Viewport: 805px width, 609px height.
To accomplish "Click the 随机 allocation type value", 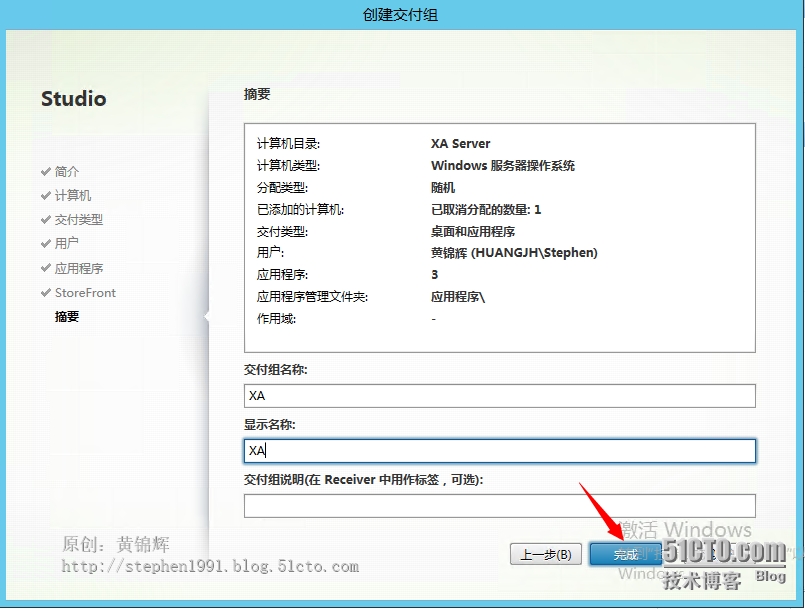I will tap(443, 188).
